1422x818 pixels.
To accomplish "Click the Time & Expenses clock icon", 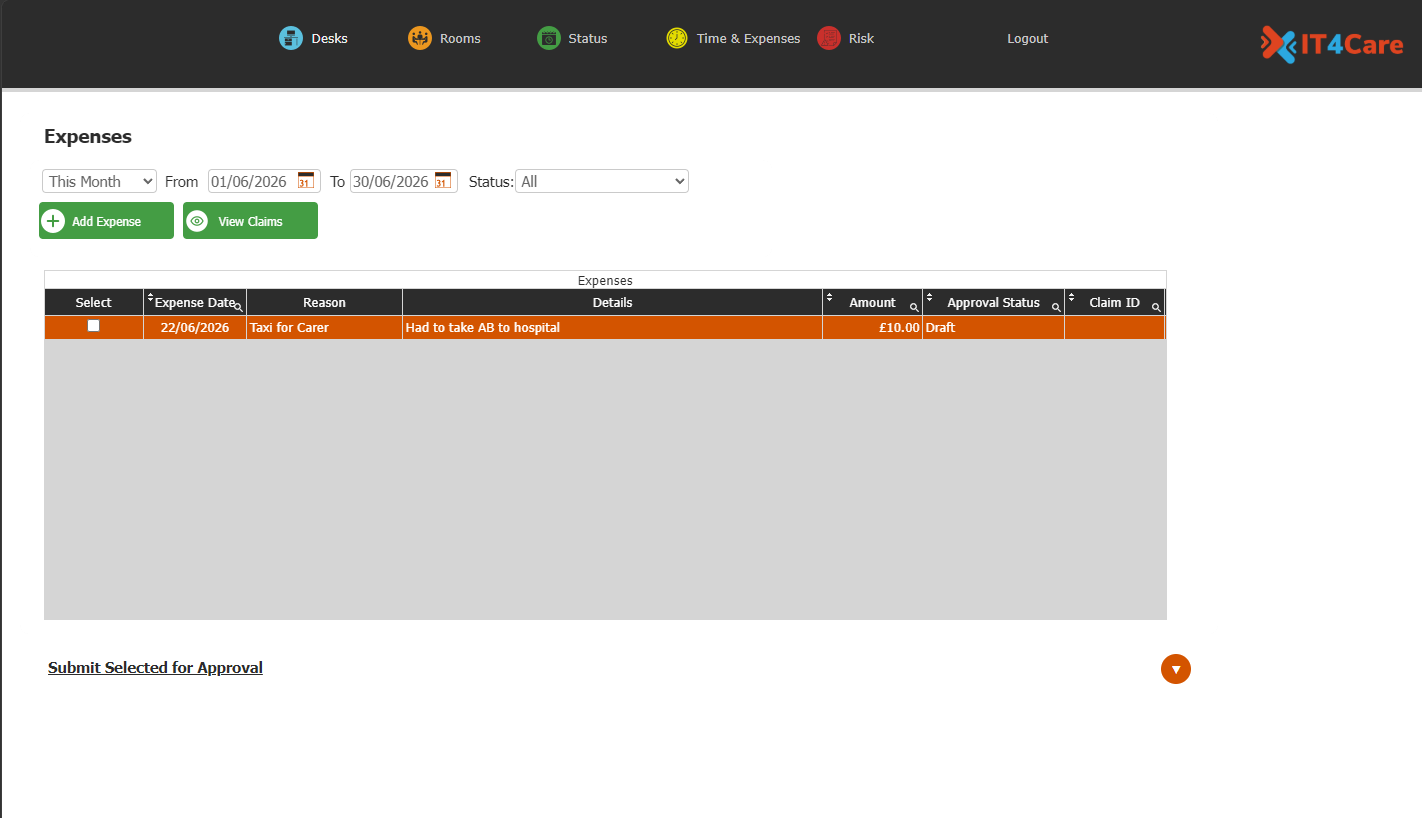I will tap(677, 39).
